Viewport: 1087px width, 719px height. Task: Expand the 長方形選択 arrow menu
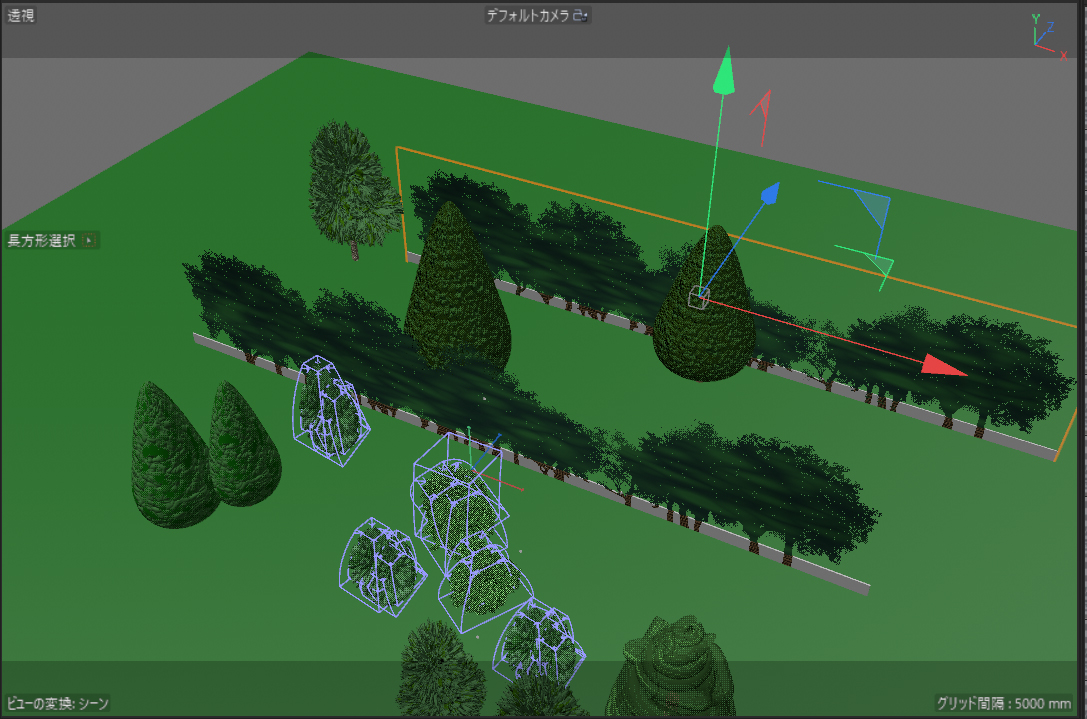pos(89,241)
